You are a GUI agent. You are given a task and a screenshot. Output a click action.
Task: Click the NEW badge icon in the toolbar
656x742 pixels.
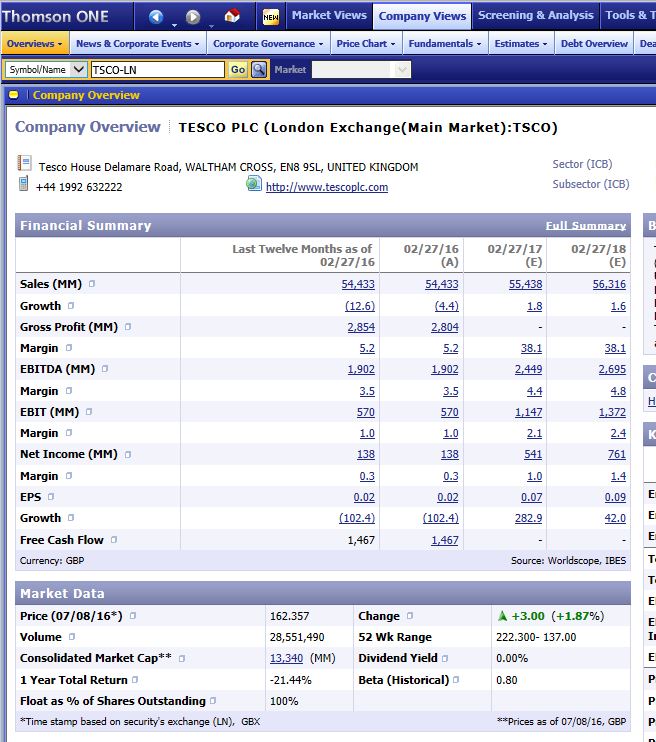271,17
